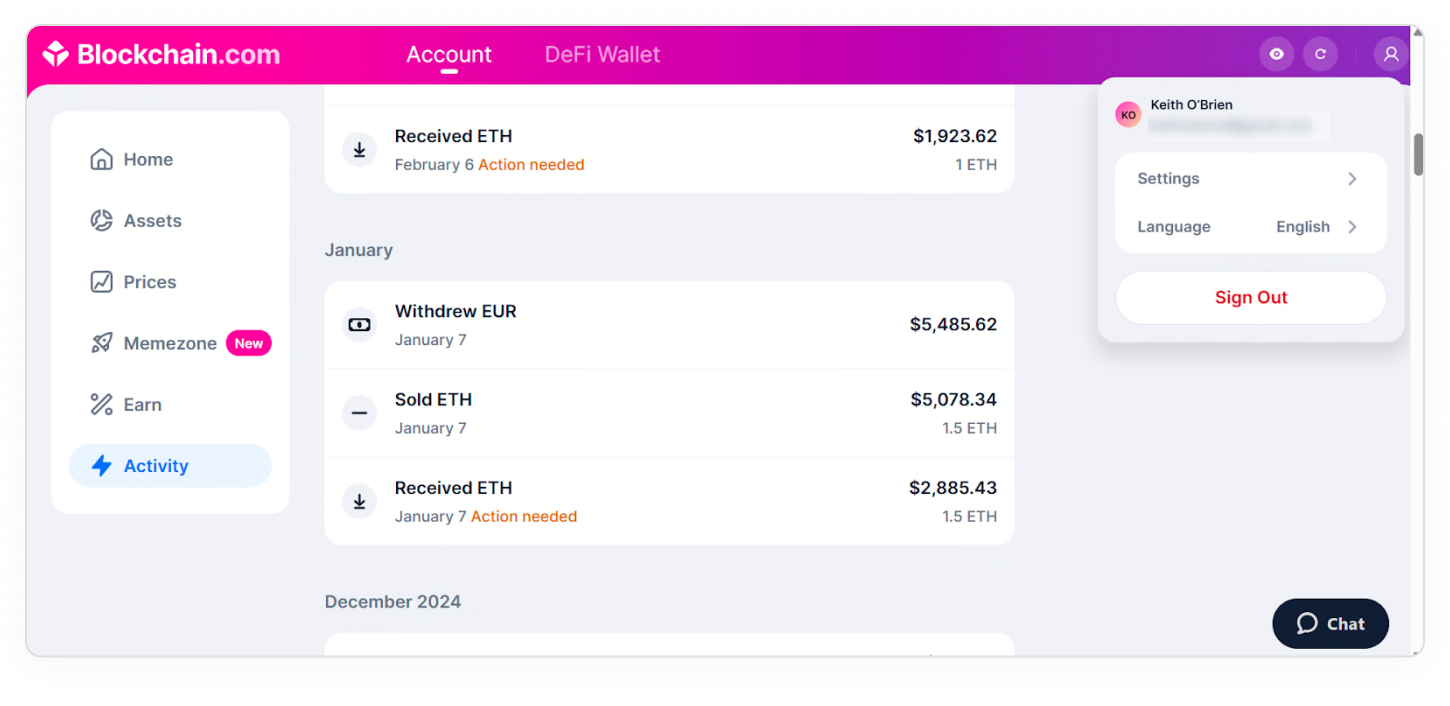Open the Chat support button
This screenshot has height=706, width=1450.
1330,624
